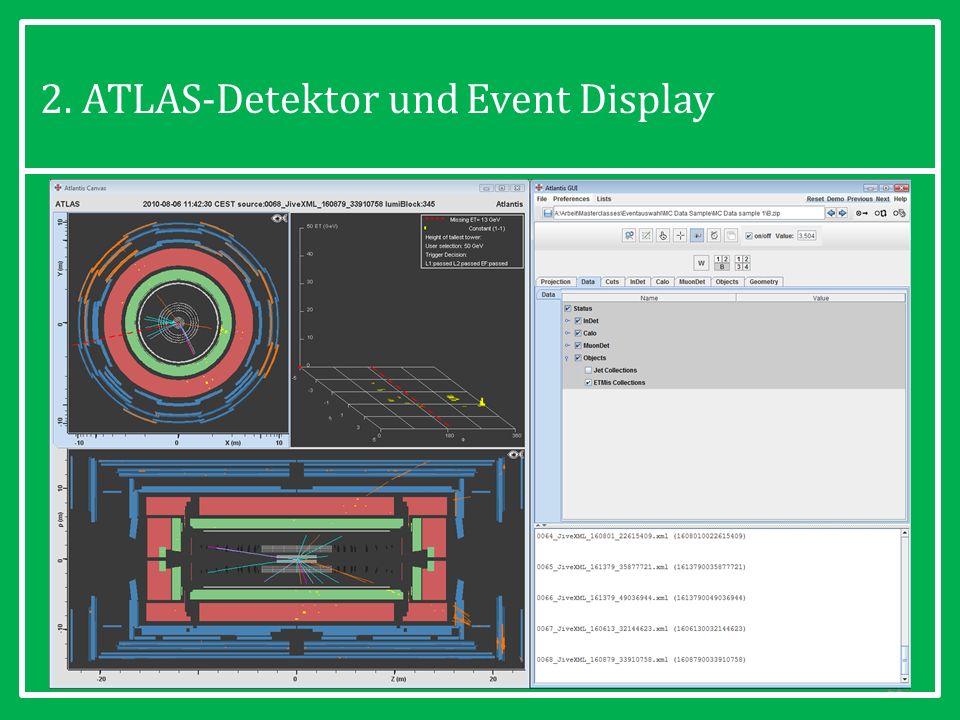Viewport: 960px width, 720px height.
Task: Uncheck the Objects data checkbox
Action: pyautogui.click(x=577, y=358)
